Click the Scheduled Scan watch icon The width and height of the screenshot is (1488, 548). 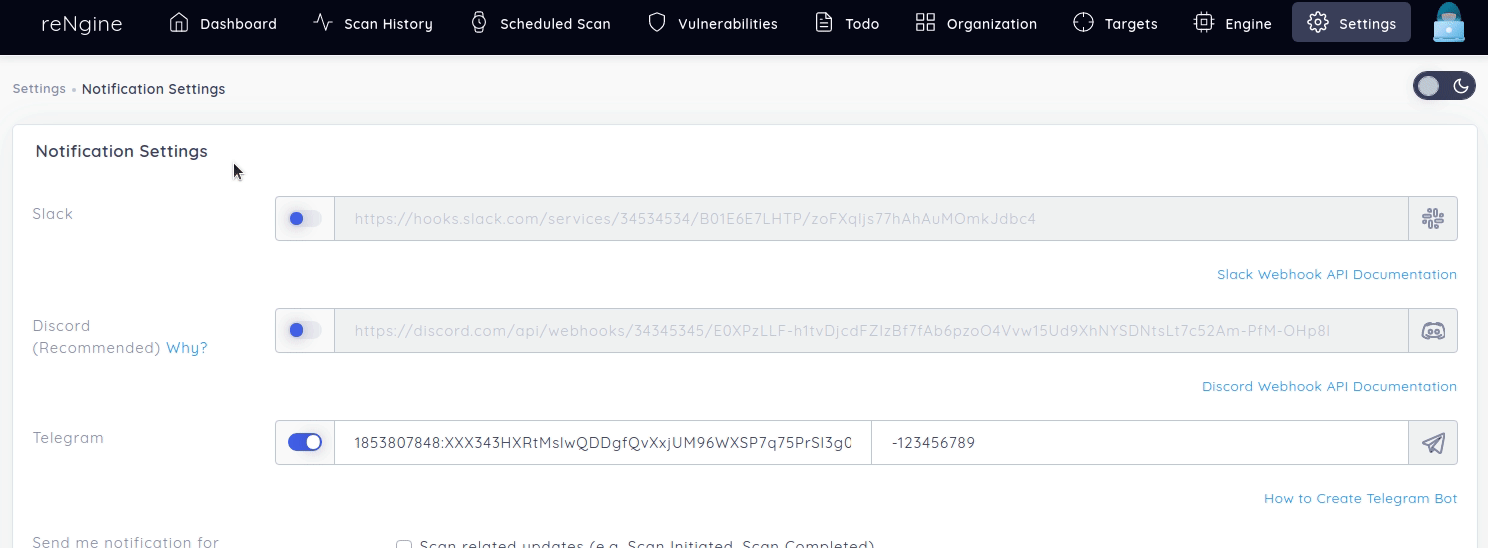479,22
